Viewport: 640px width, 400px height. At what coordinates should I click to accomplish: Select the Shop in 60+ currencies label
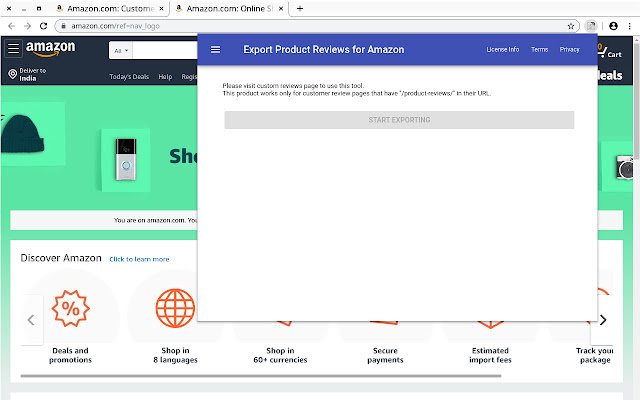280,355
